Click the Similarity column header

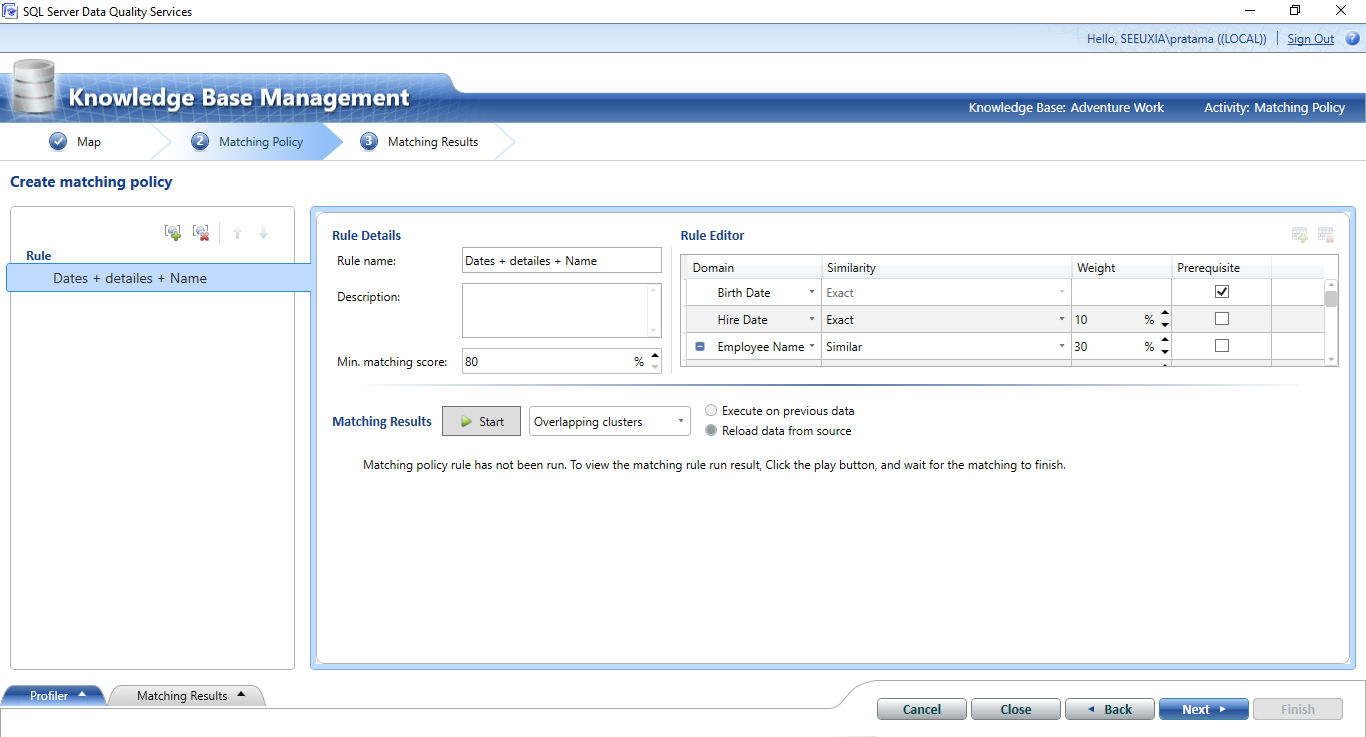pos(946,268)
